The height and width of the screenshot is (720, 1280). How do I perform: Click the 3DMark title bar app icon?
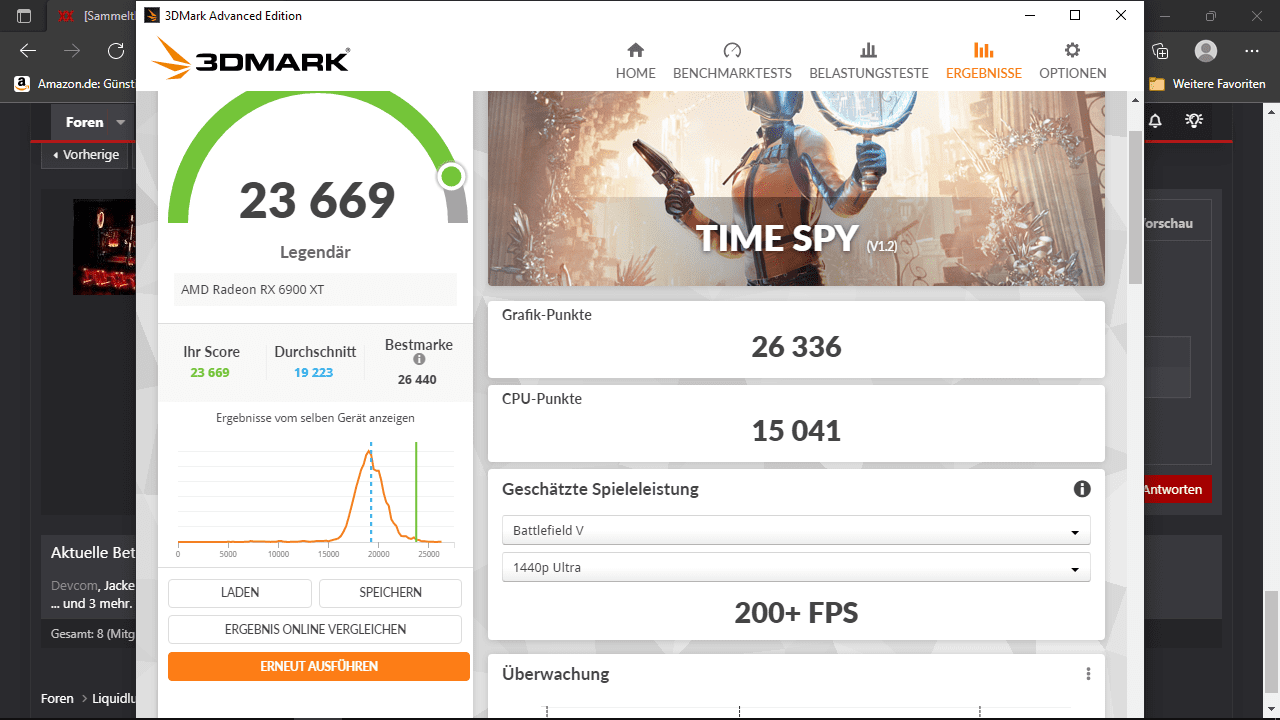pyautogui.click(x=152, y=15)
